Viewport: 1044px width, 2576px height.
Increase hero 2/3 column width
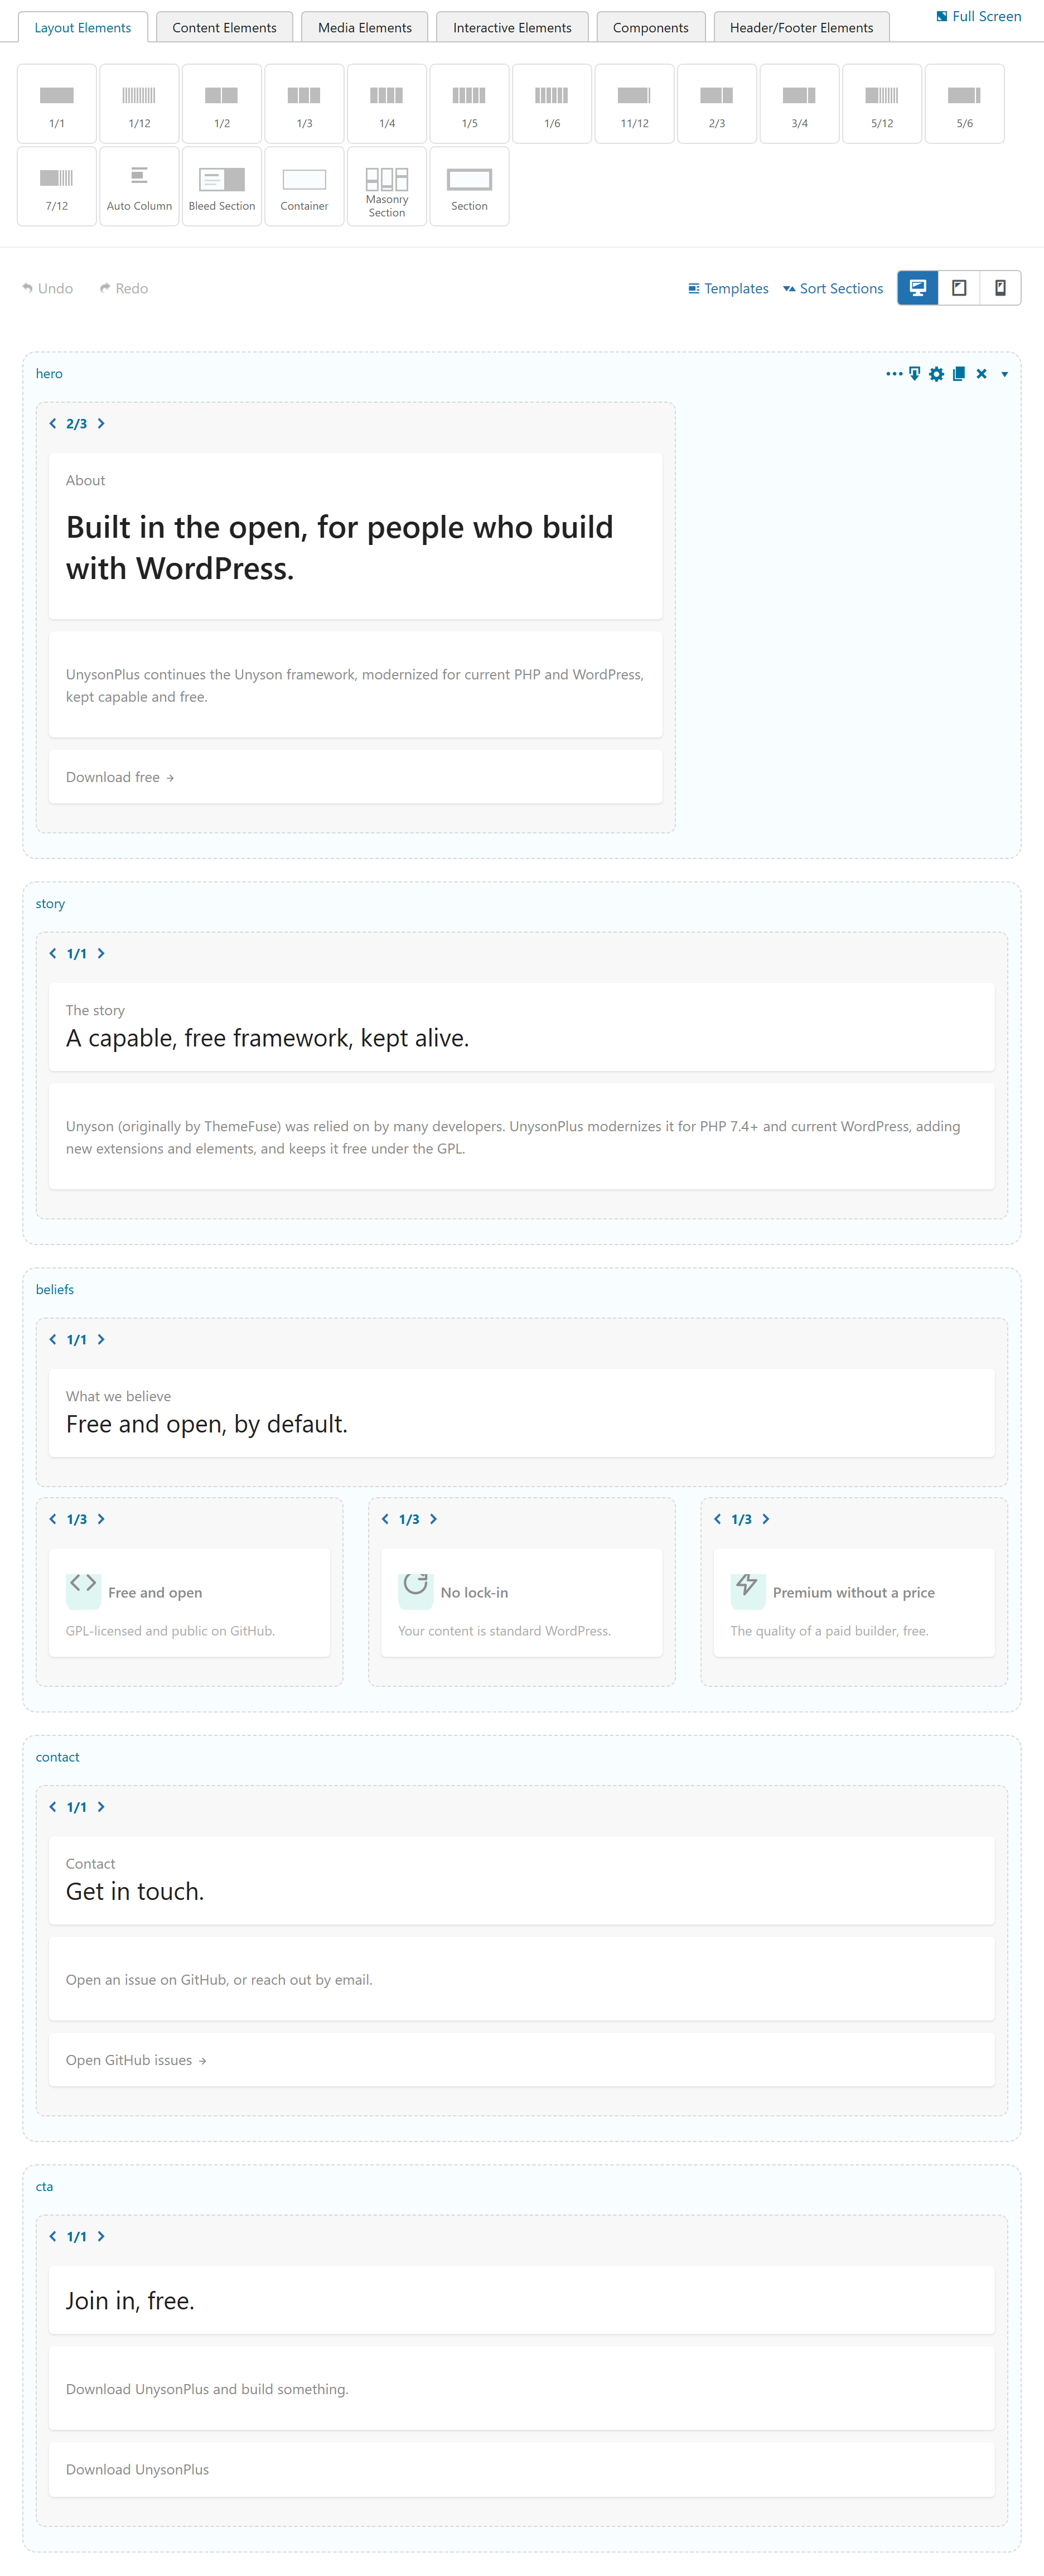101,424
